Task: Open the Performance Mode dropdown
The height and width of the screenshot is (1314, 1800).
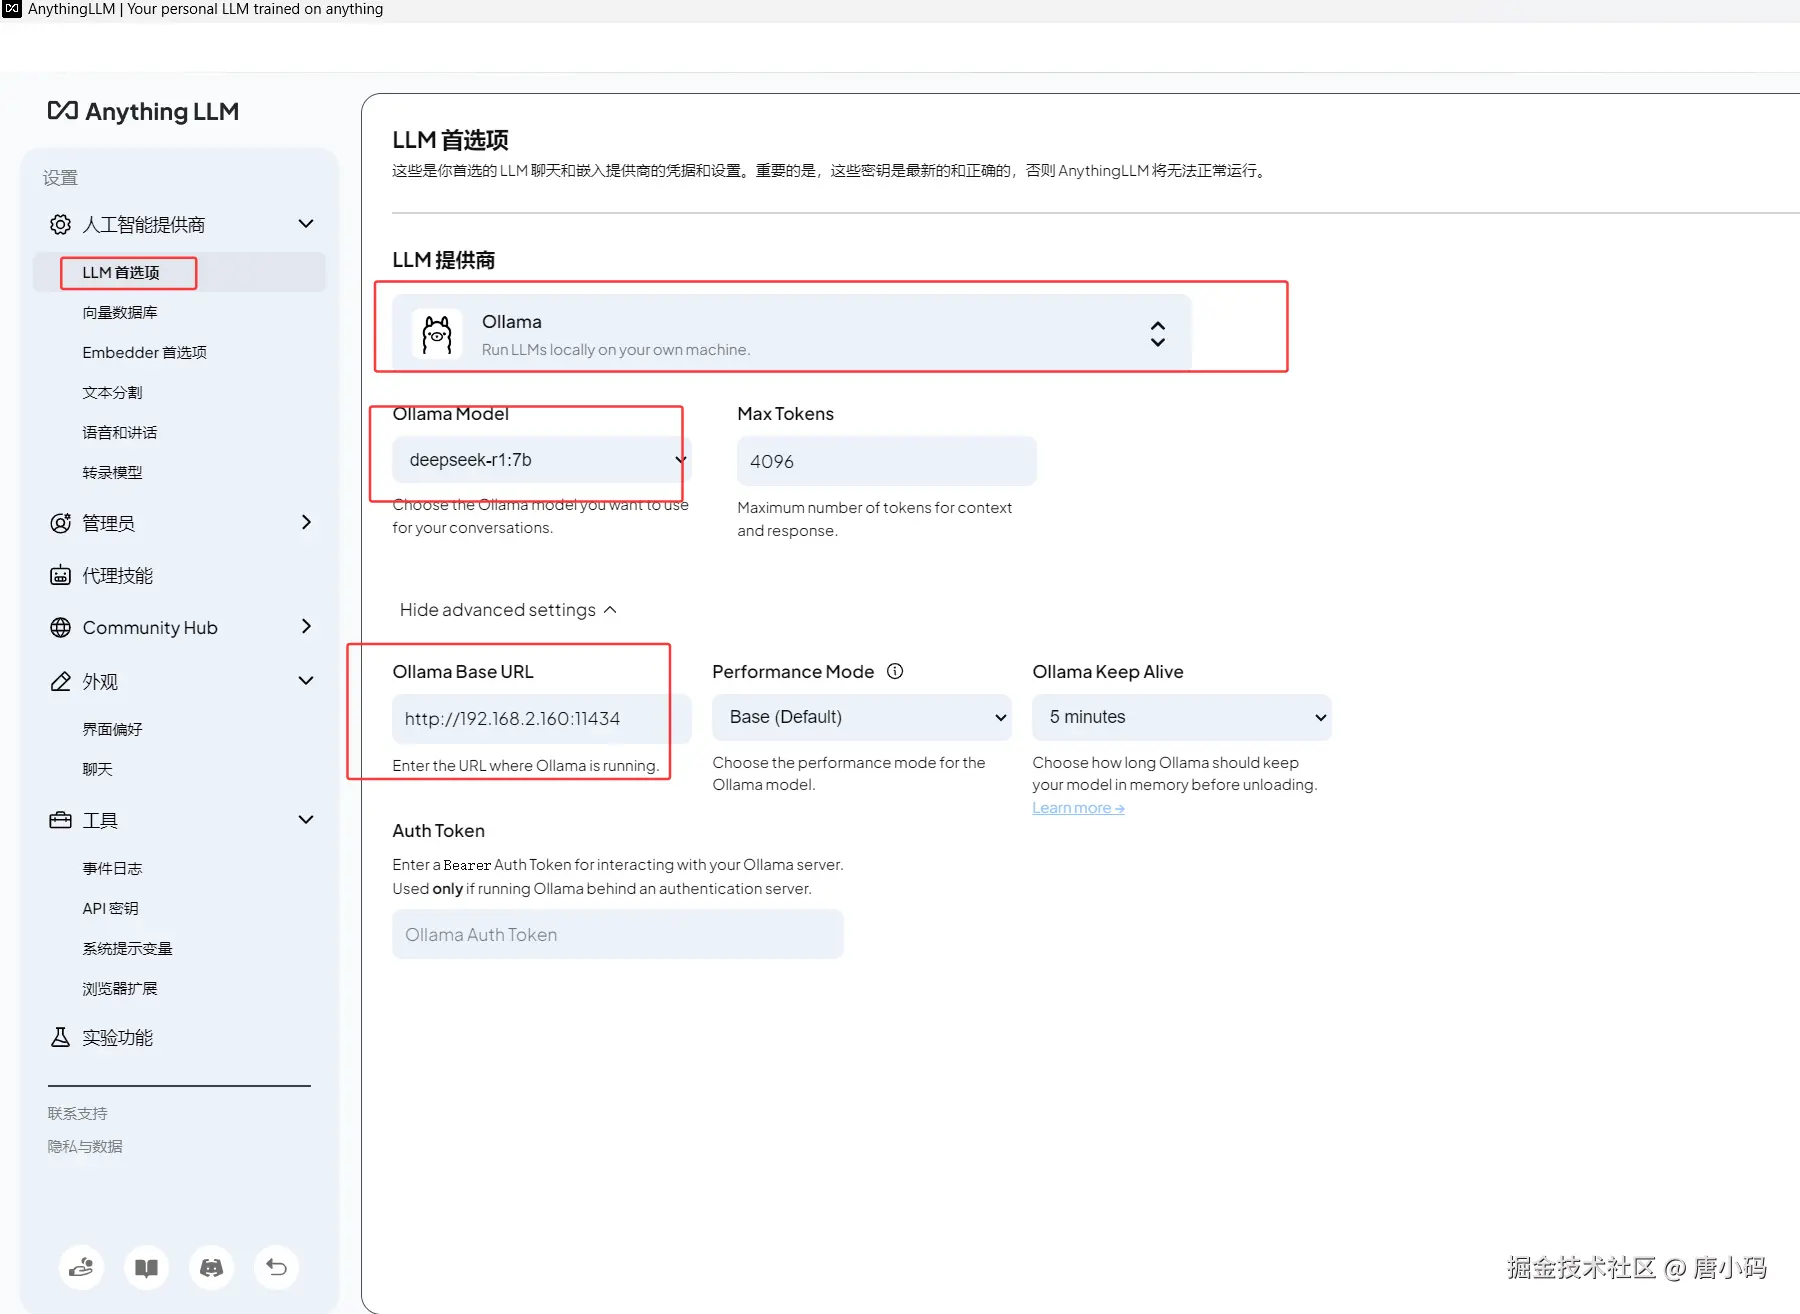Action: pos(862,717)
